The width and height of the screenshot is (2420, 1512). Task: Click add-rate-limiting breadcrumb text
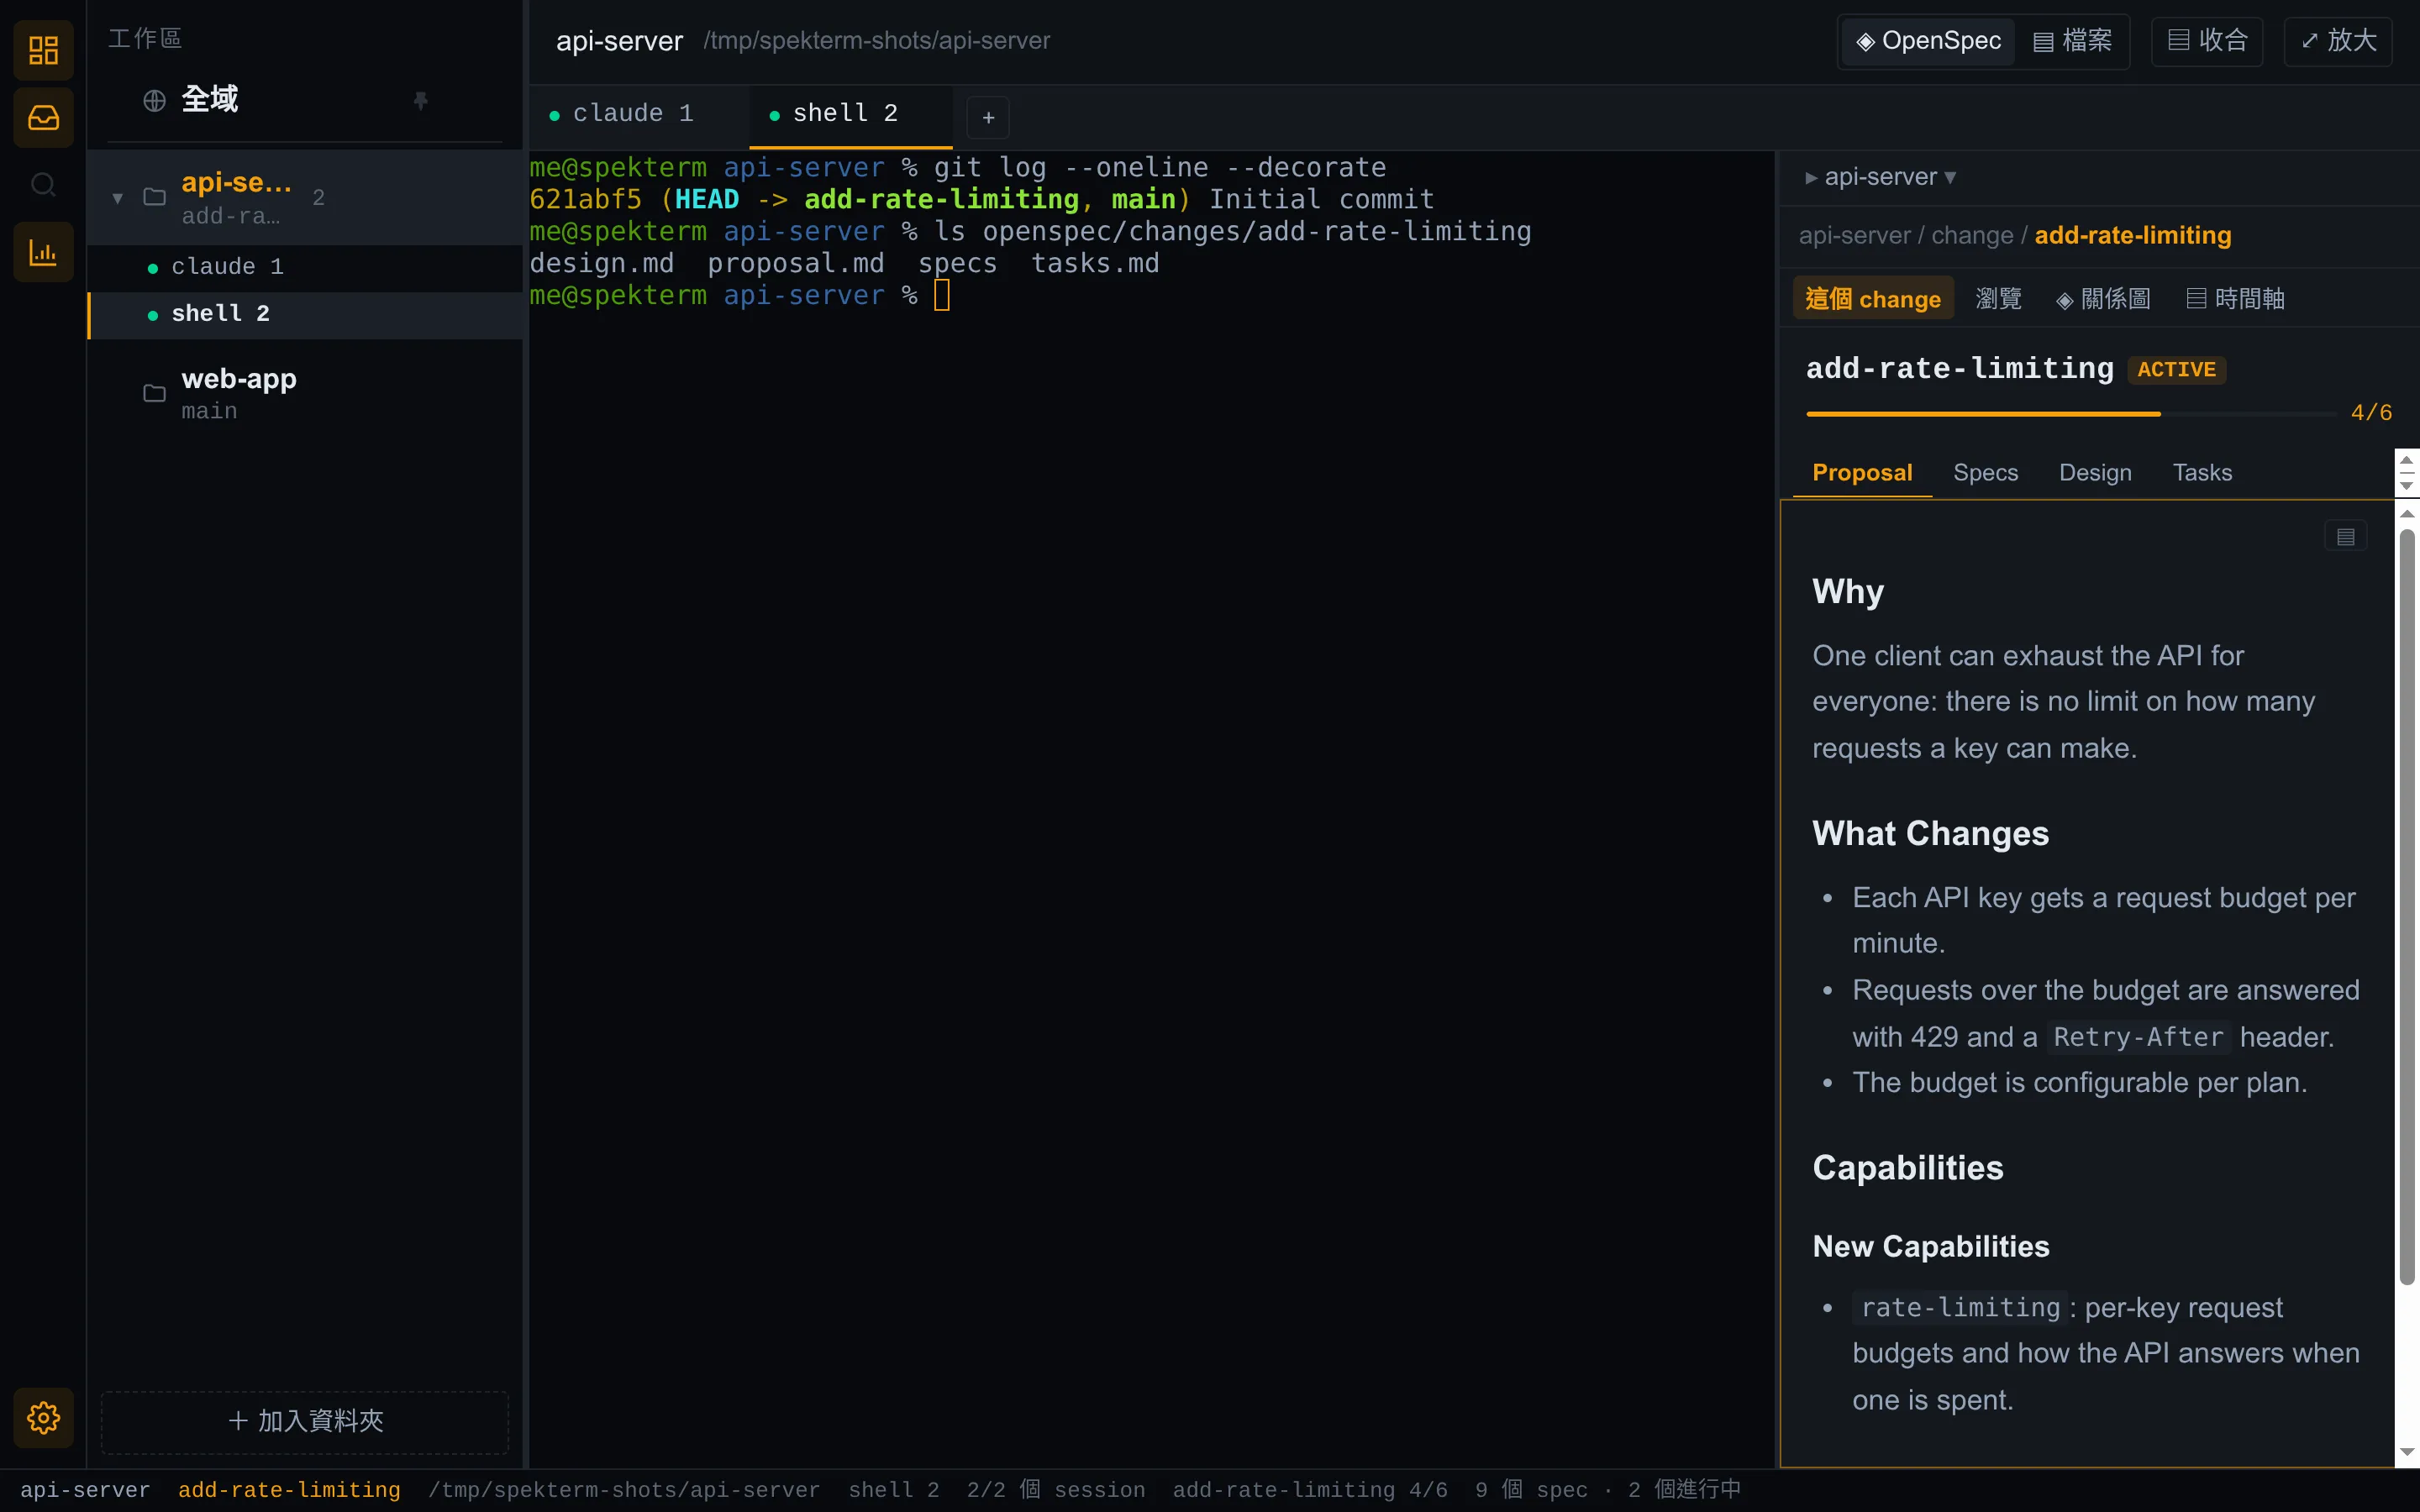point(2132,236)
